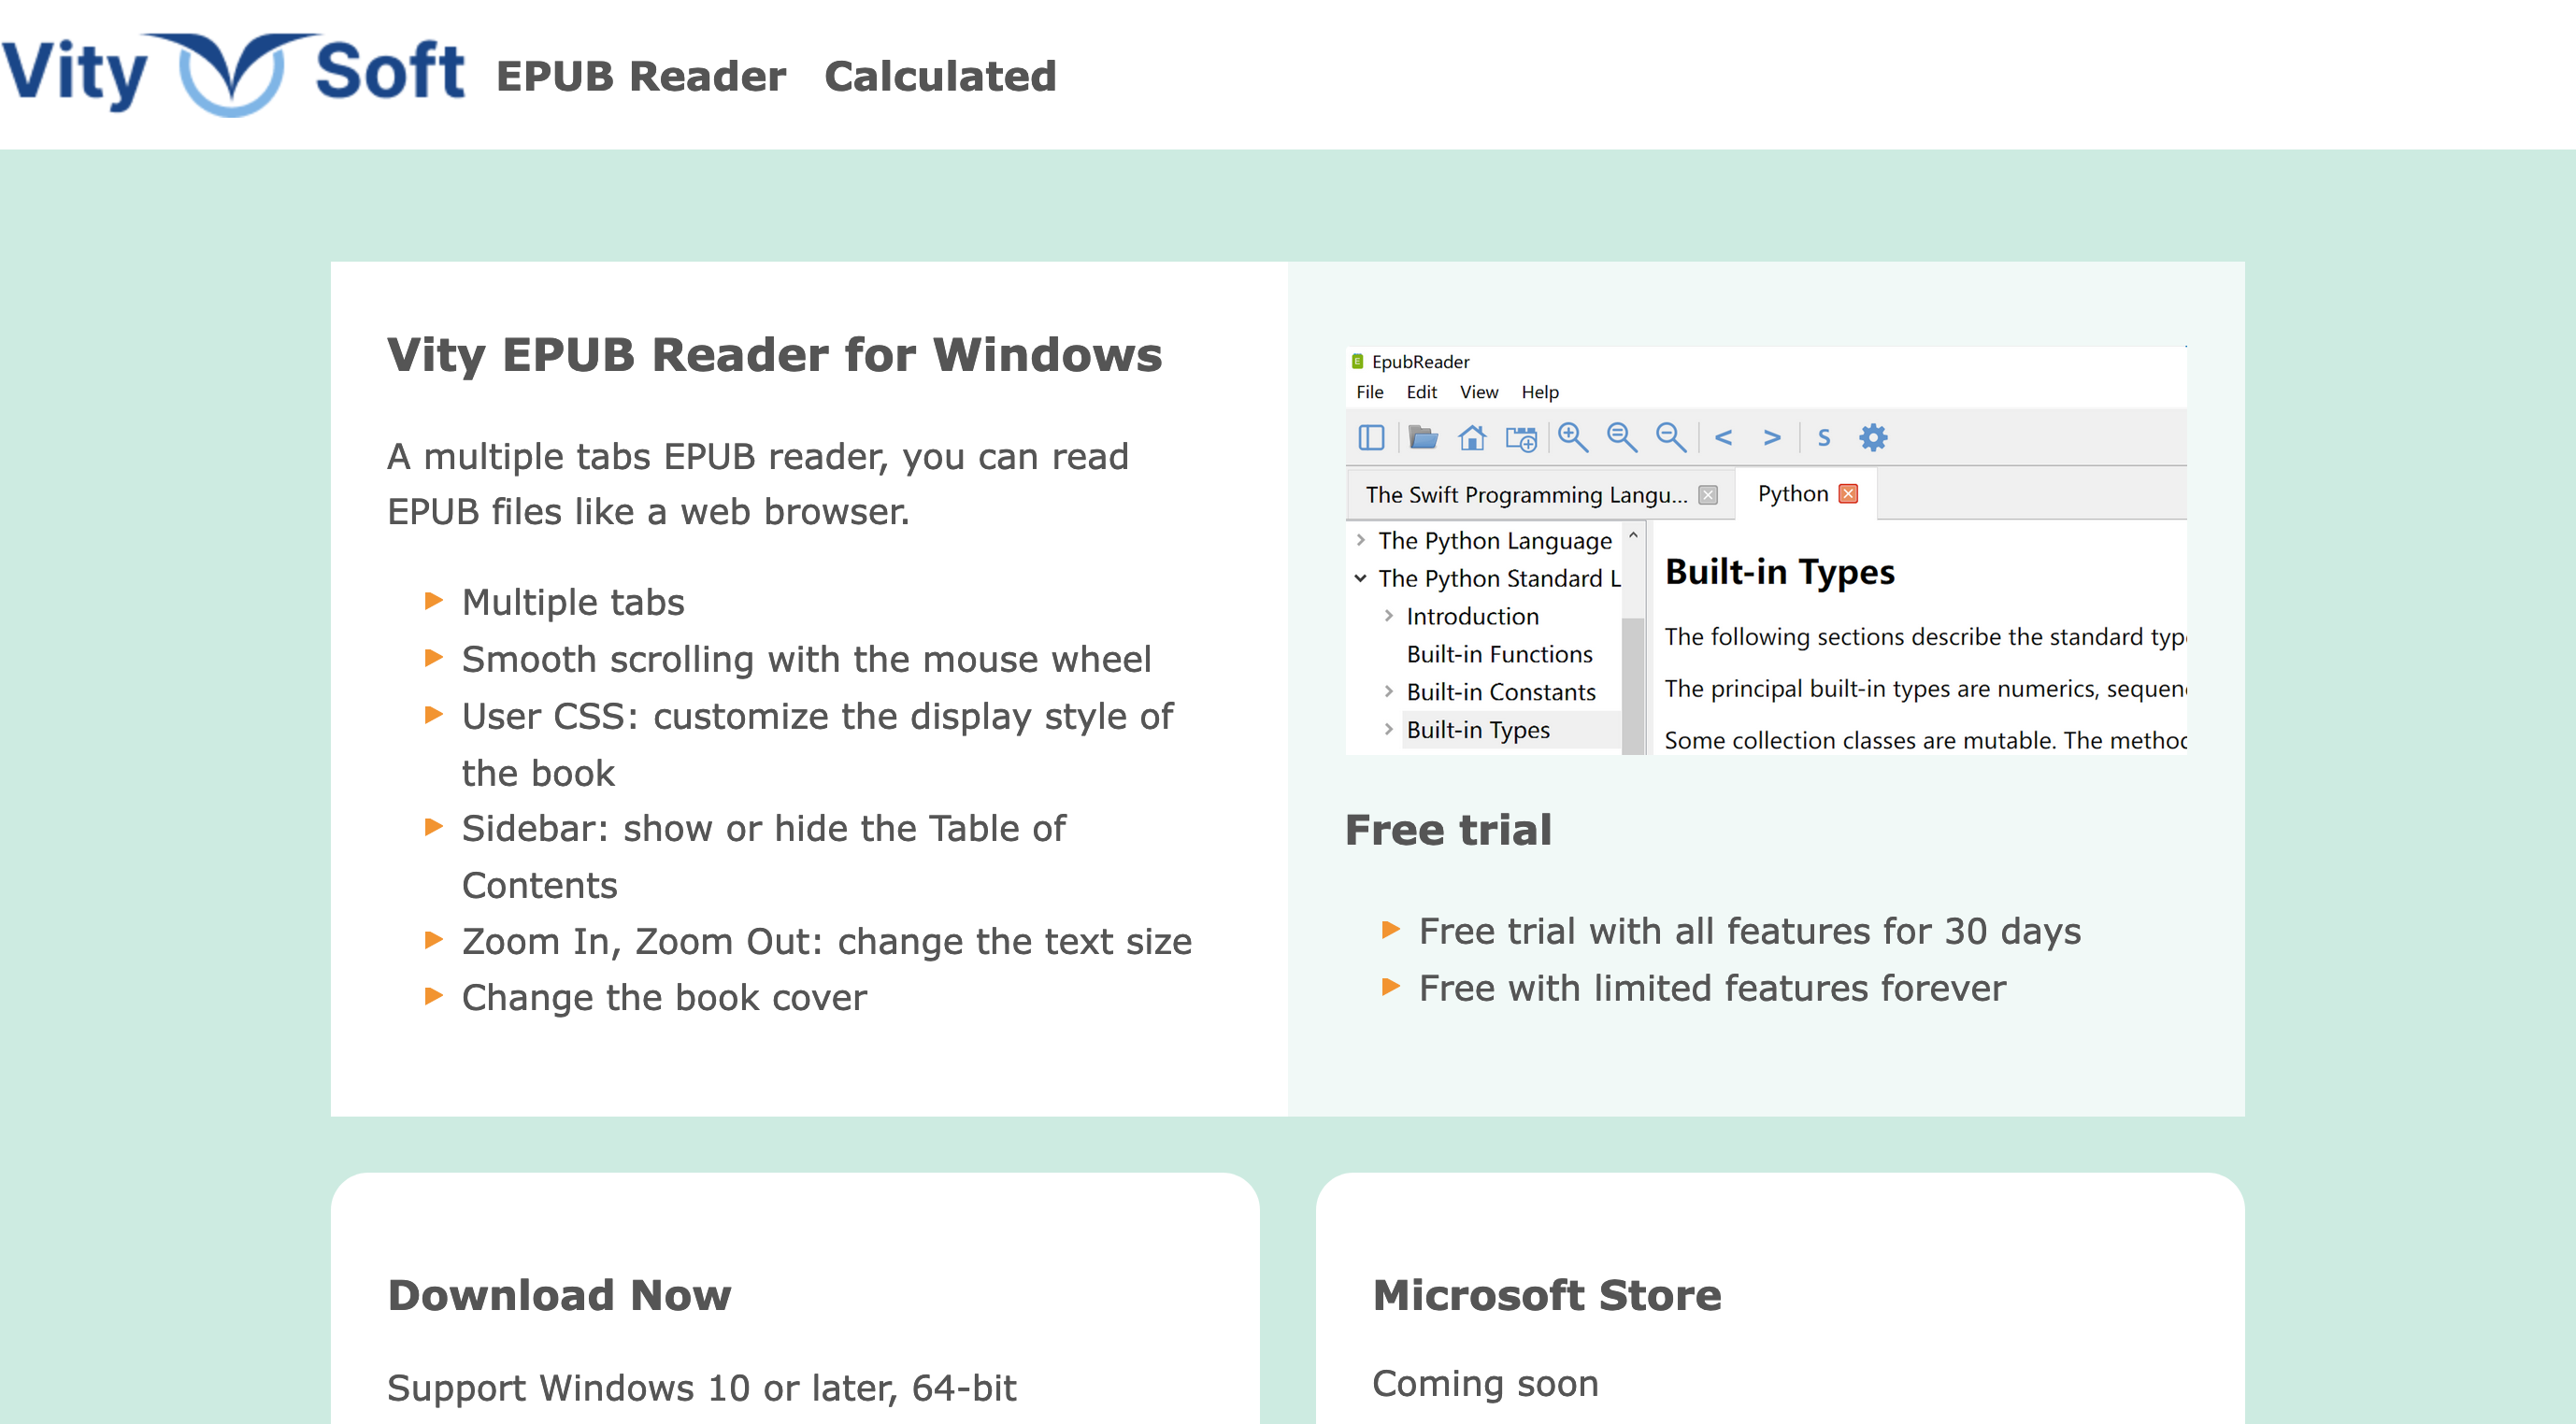Click 'Some collection classes are mutable' paragraph
The width and height of the screenshot is (2576, 1424).
[x=1925, y=741]
